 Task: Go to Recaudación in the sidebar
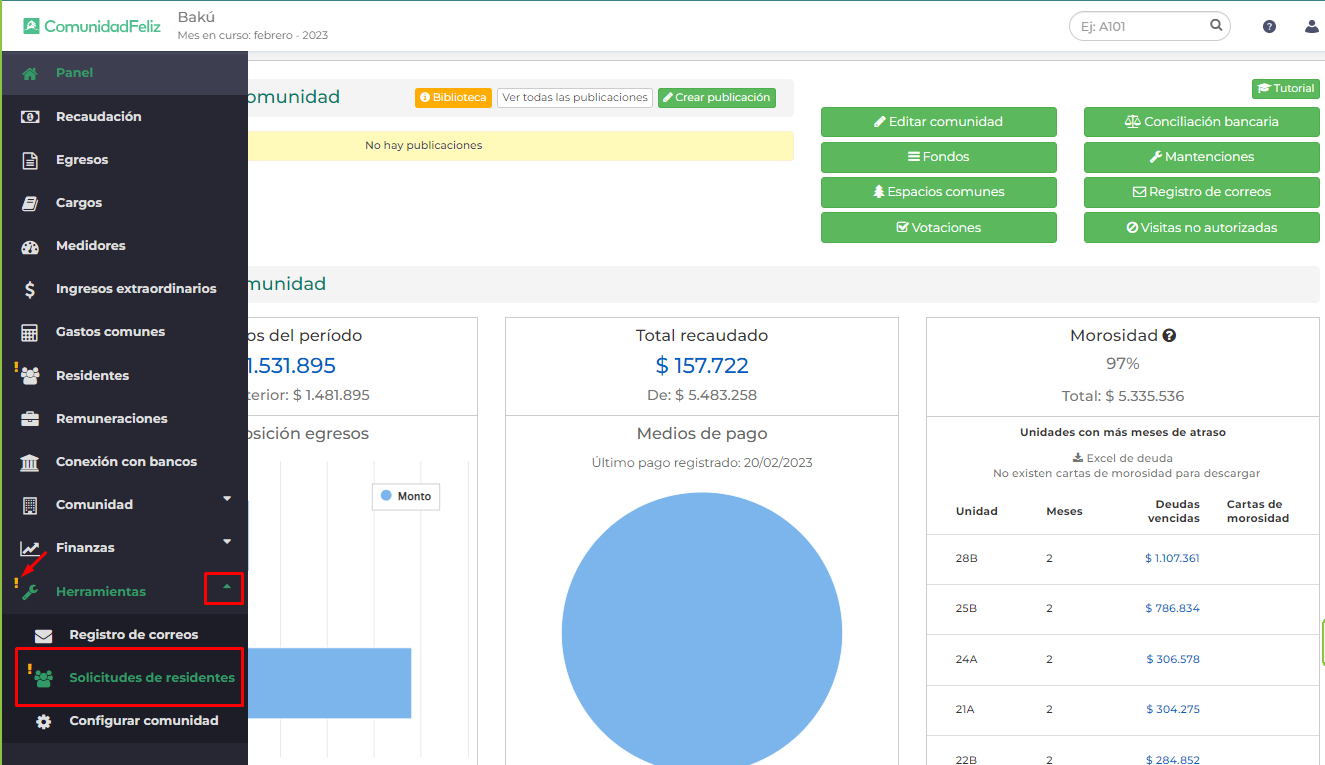click(x=98, y=117)
